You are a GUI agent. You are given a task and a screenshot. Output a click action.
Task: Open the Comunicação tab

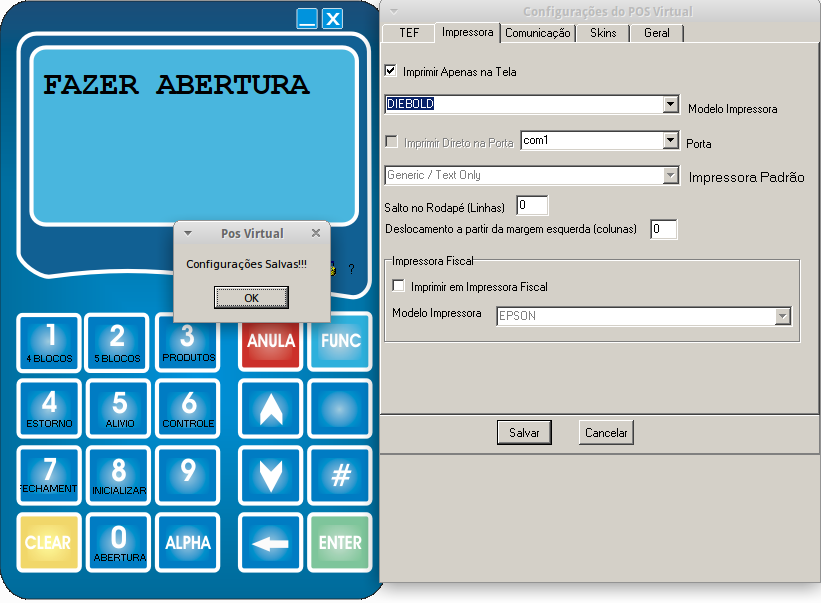pos(538,33)
